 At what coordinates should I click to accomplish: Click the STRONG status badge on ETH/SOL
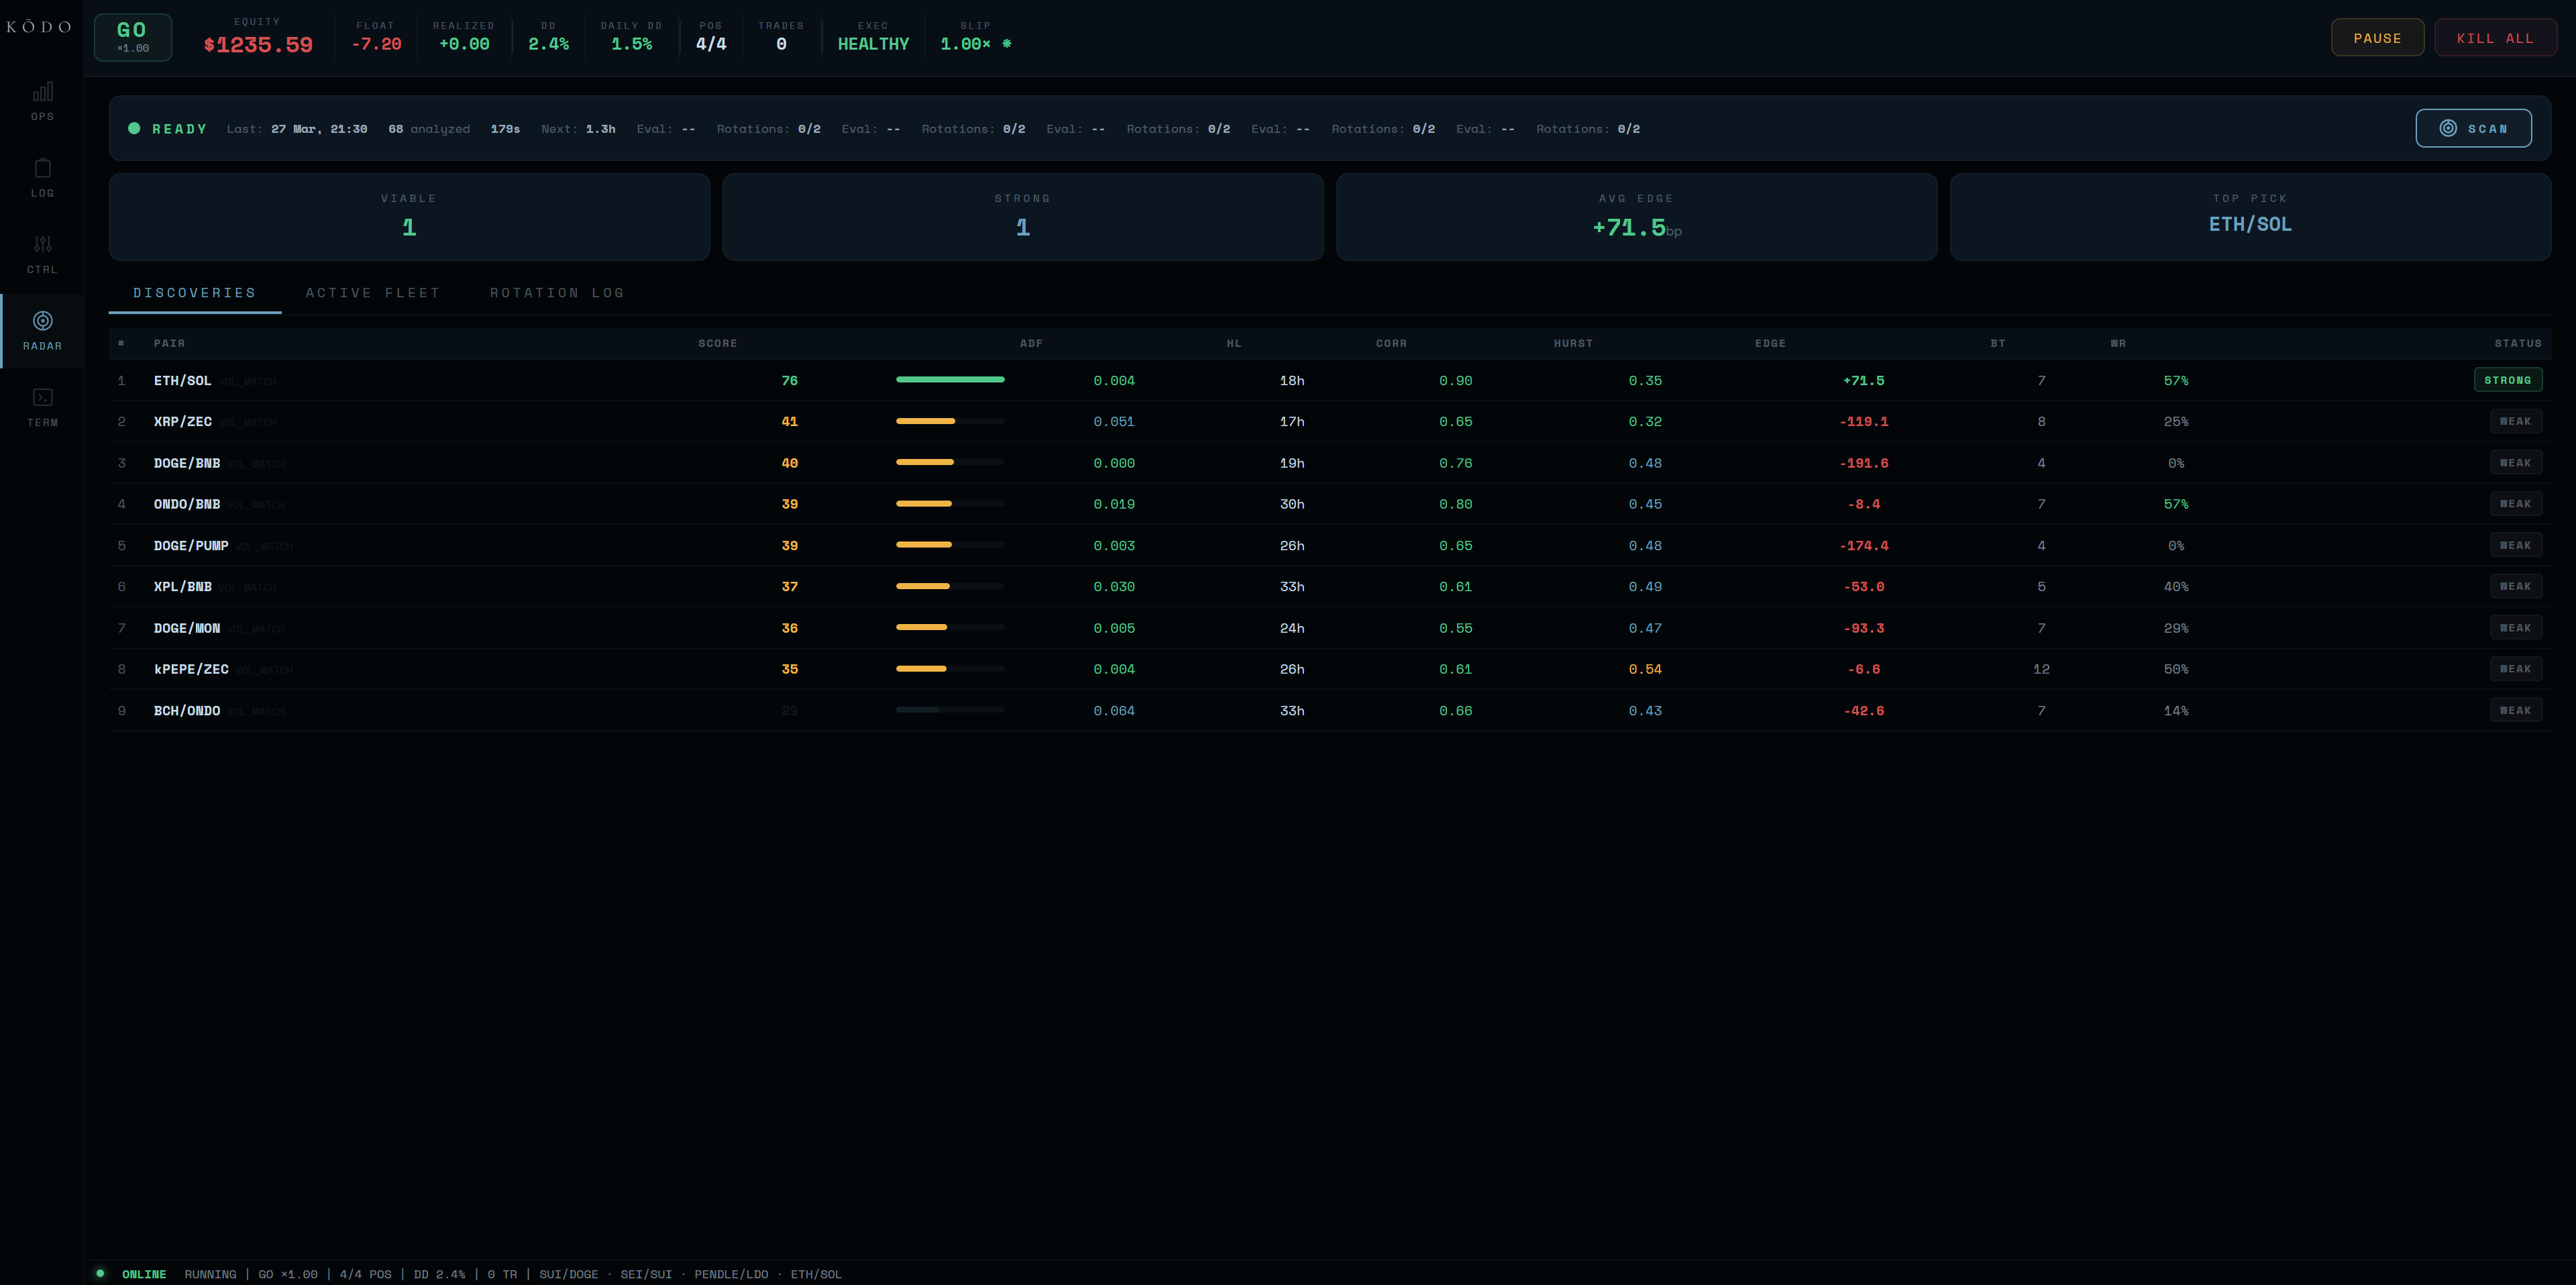2508,380
